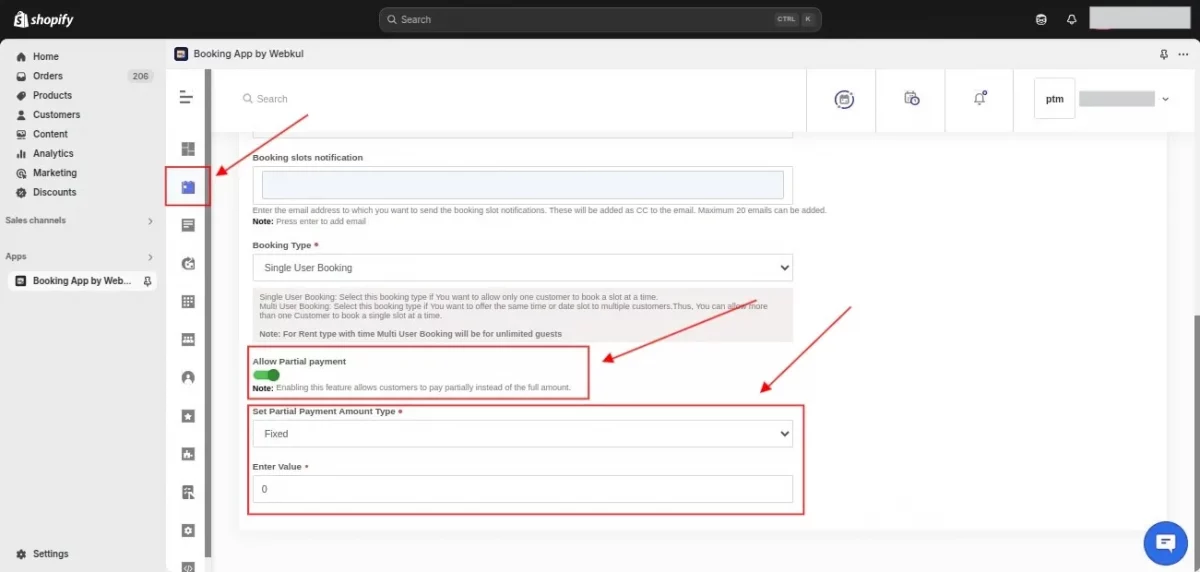Viewport: 1200px width, 572px height.
Task: Open the document list icon in app sidebar
Action: (187, 225)
